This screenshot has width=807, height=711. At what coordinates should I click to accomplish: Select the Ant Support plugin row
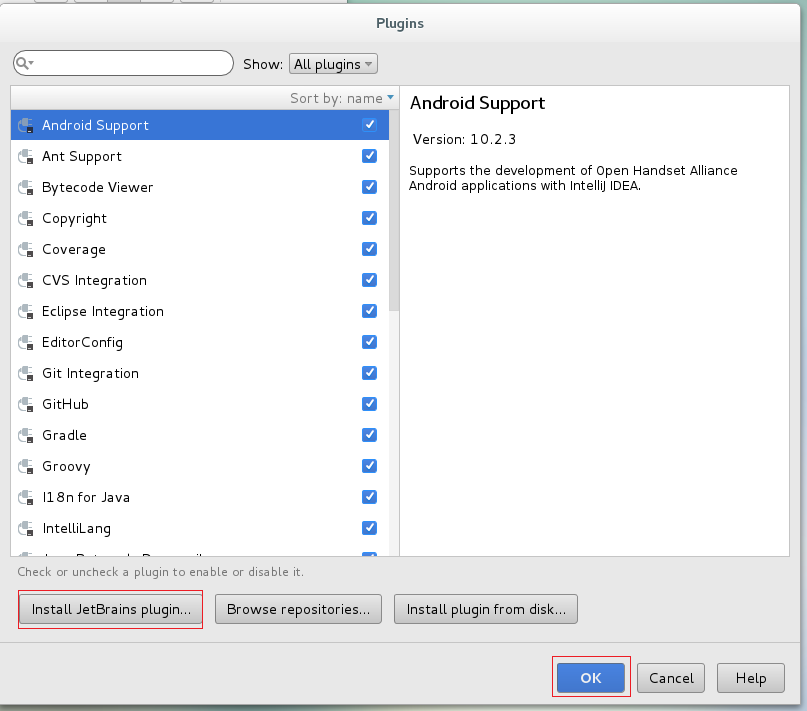point(200,156)
